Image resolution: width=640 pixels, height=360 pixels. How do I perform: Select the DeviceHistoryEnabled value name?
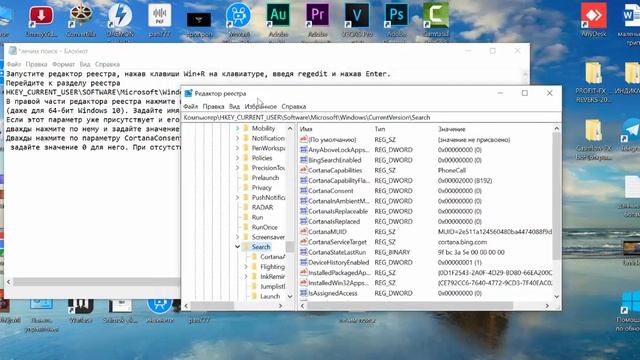(x=339, y=262)
